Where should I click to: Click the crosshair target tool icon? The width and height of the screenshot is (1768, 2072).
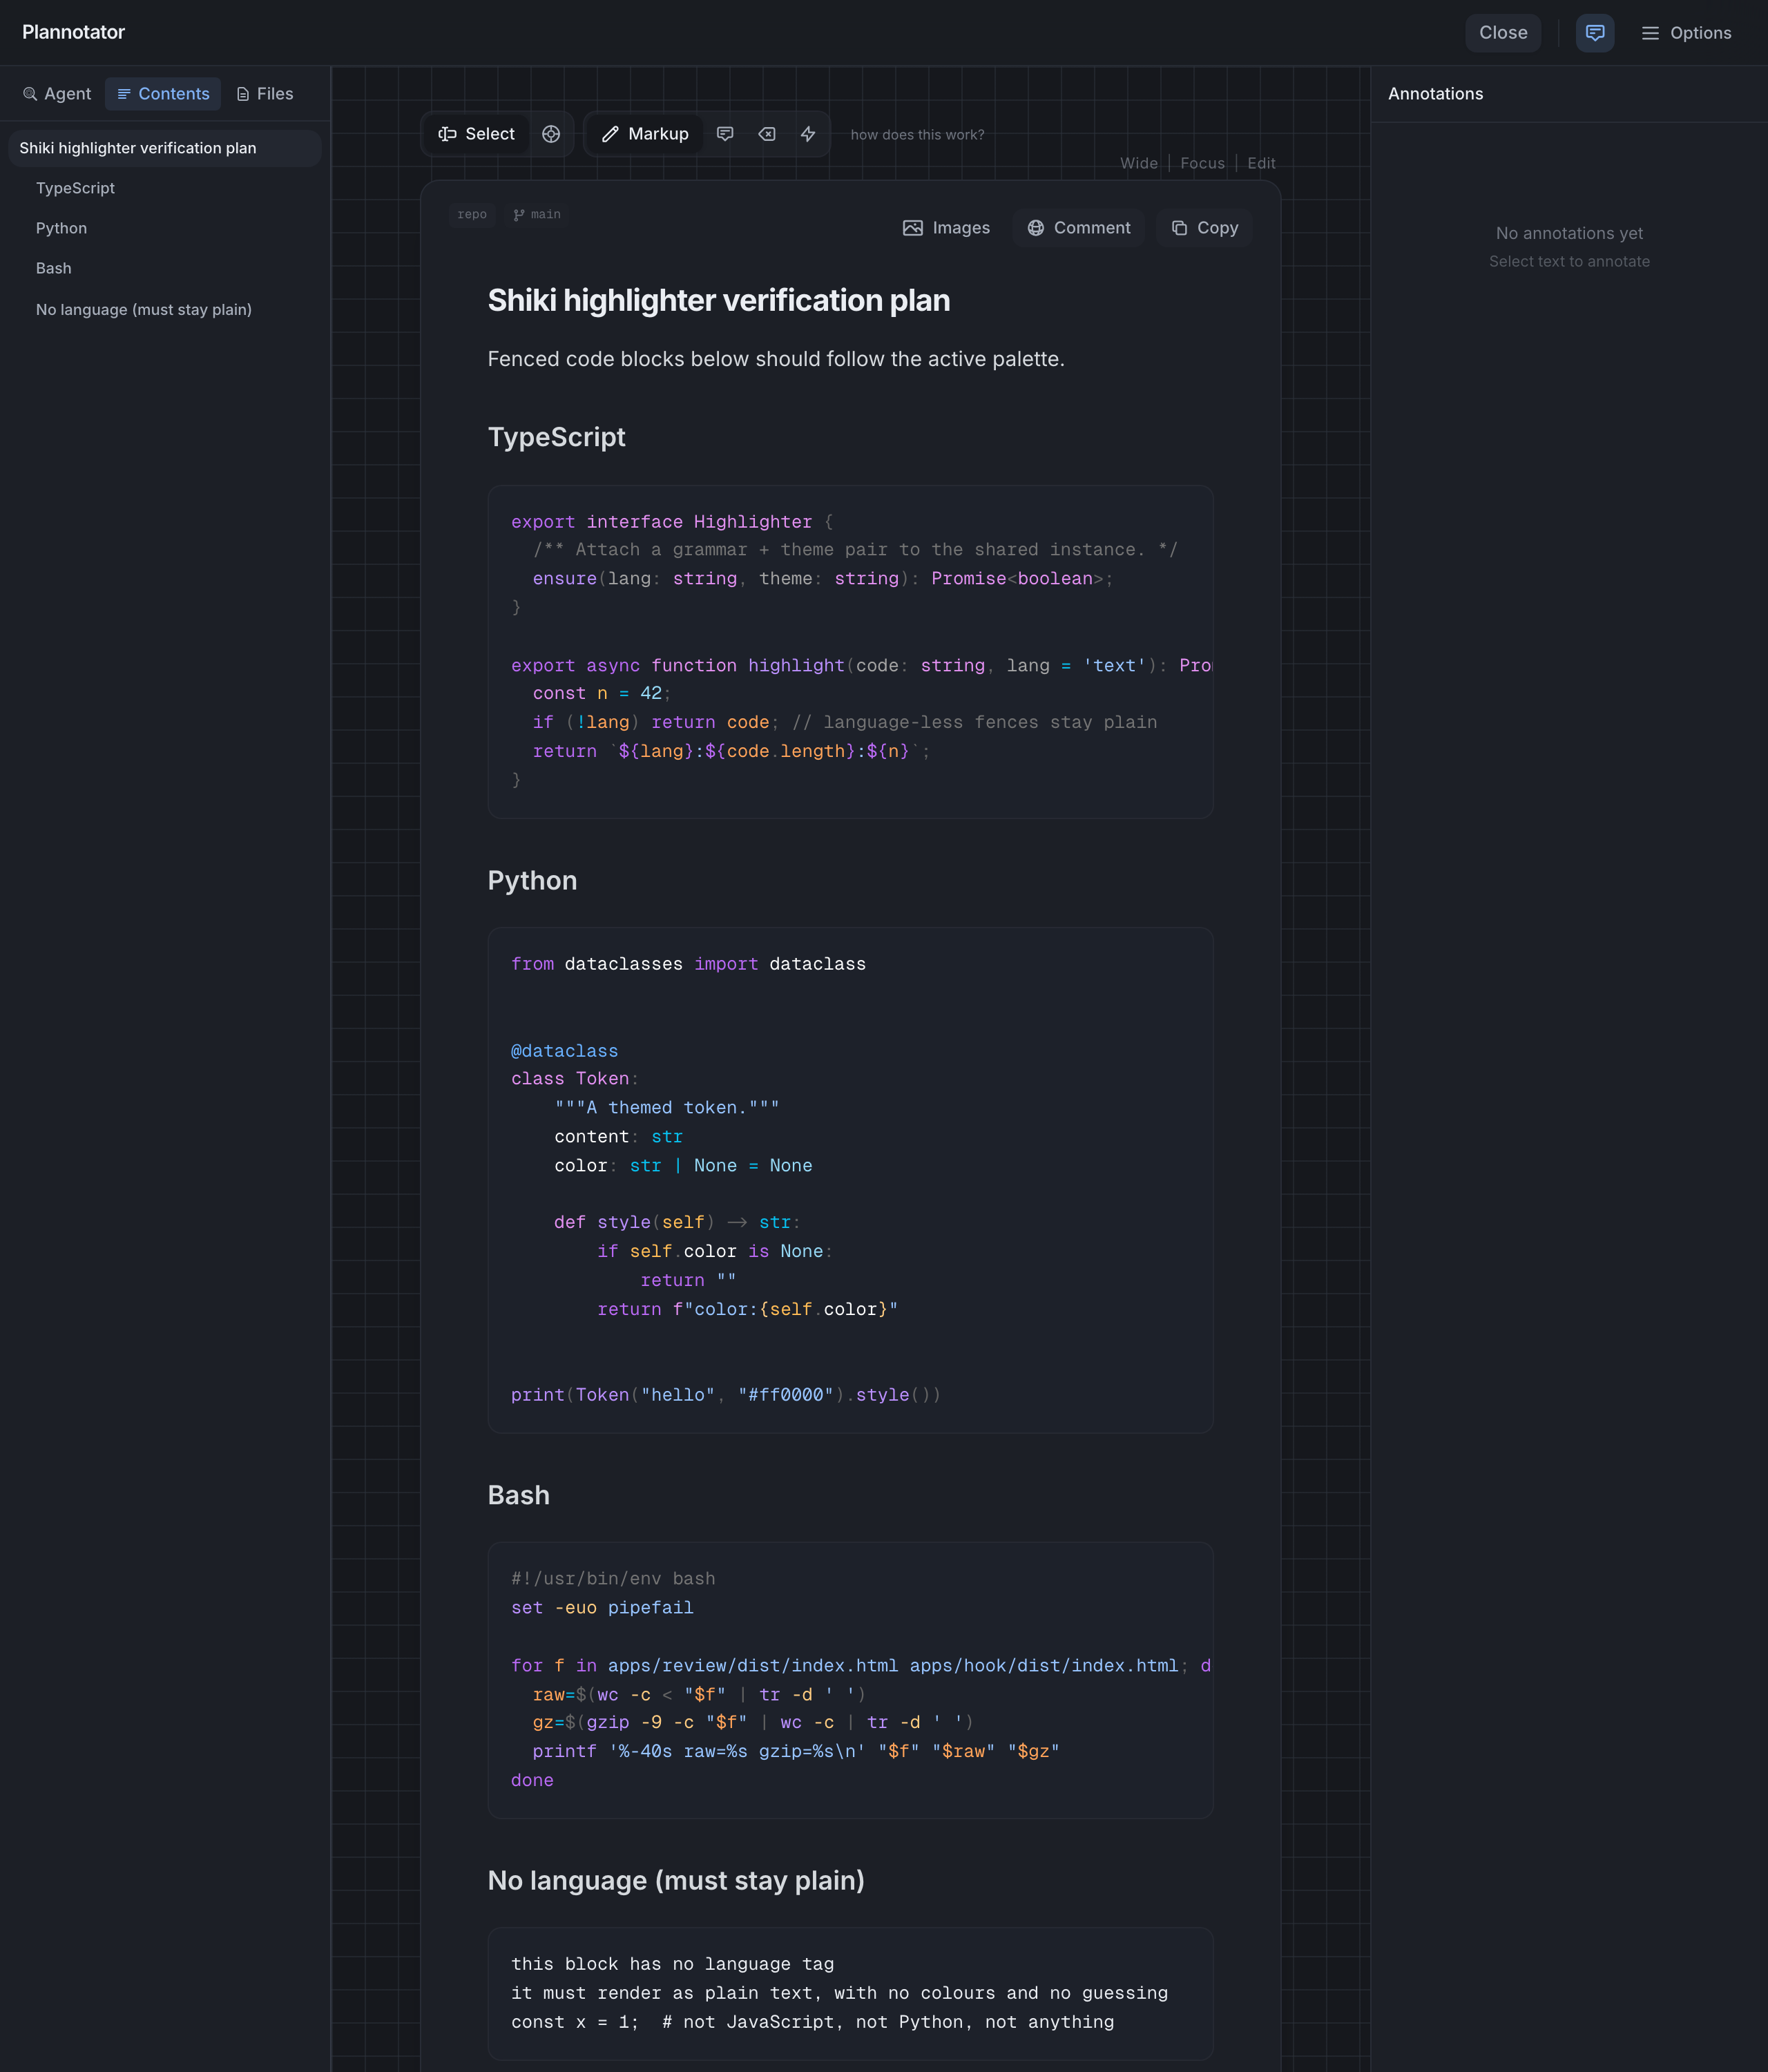click(x=551, y=134)
